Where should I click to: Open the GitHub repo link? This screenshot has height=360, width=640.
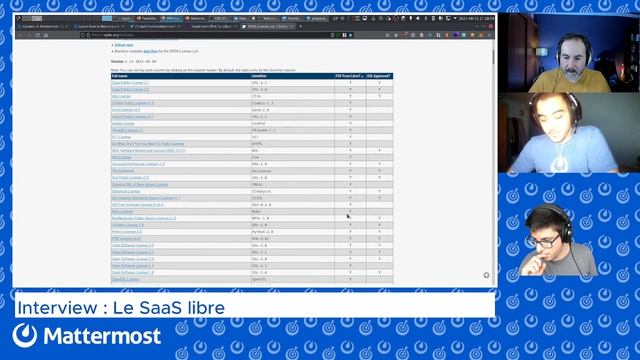[x=124, y=45]
